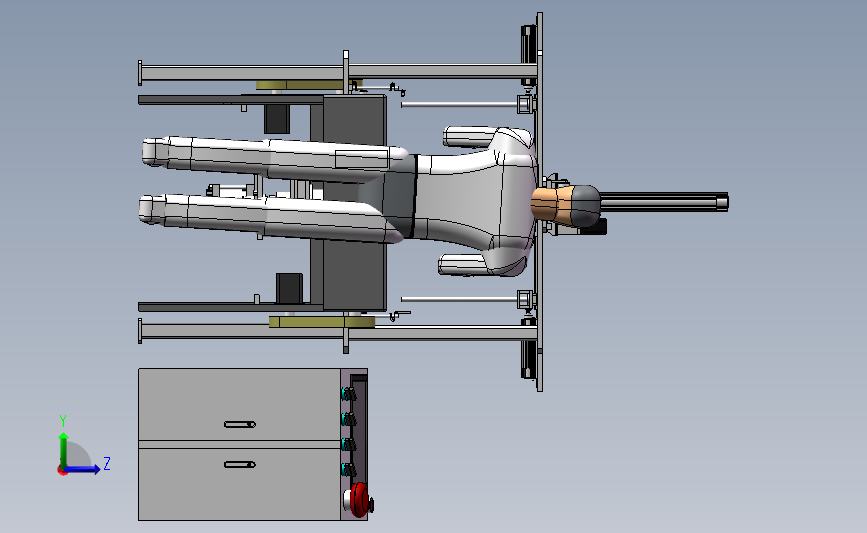Select the red origin ball of the triad
This screenshot has width=867, height=533.
pos(62,471)
